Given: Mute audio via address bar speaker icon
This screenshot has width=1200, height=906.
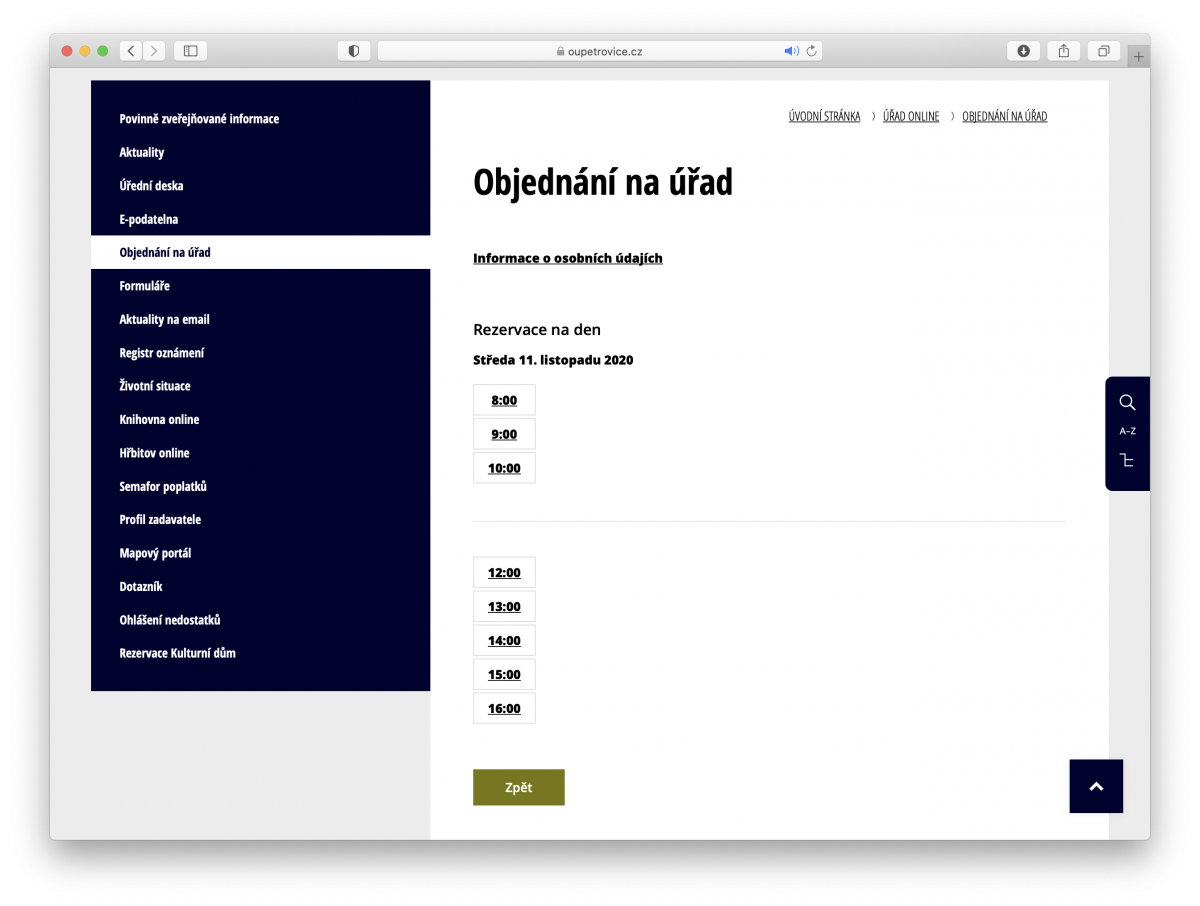Looking at the screenshot, I should coord(790,51).
